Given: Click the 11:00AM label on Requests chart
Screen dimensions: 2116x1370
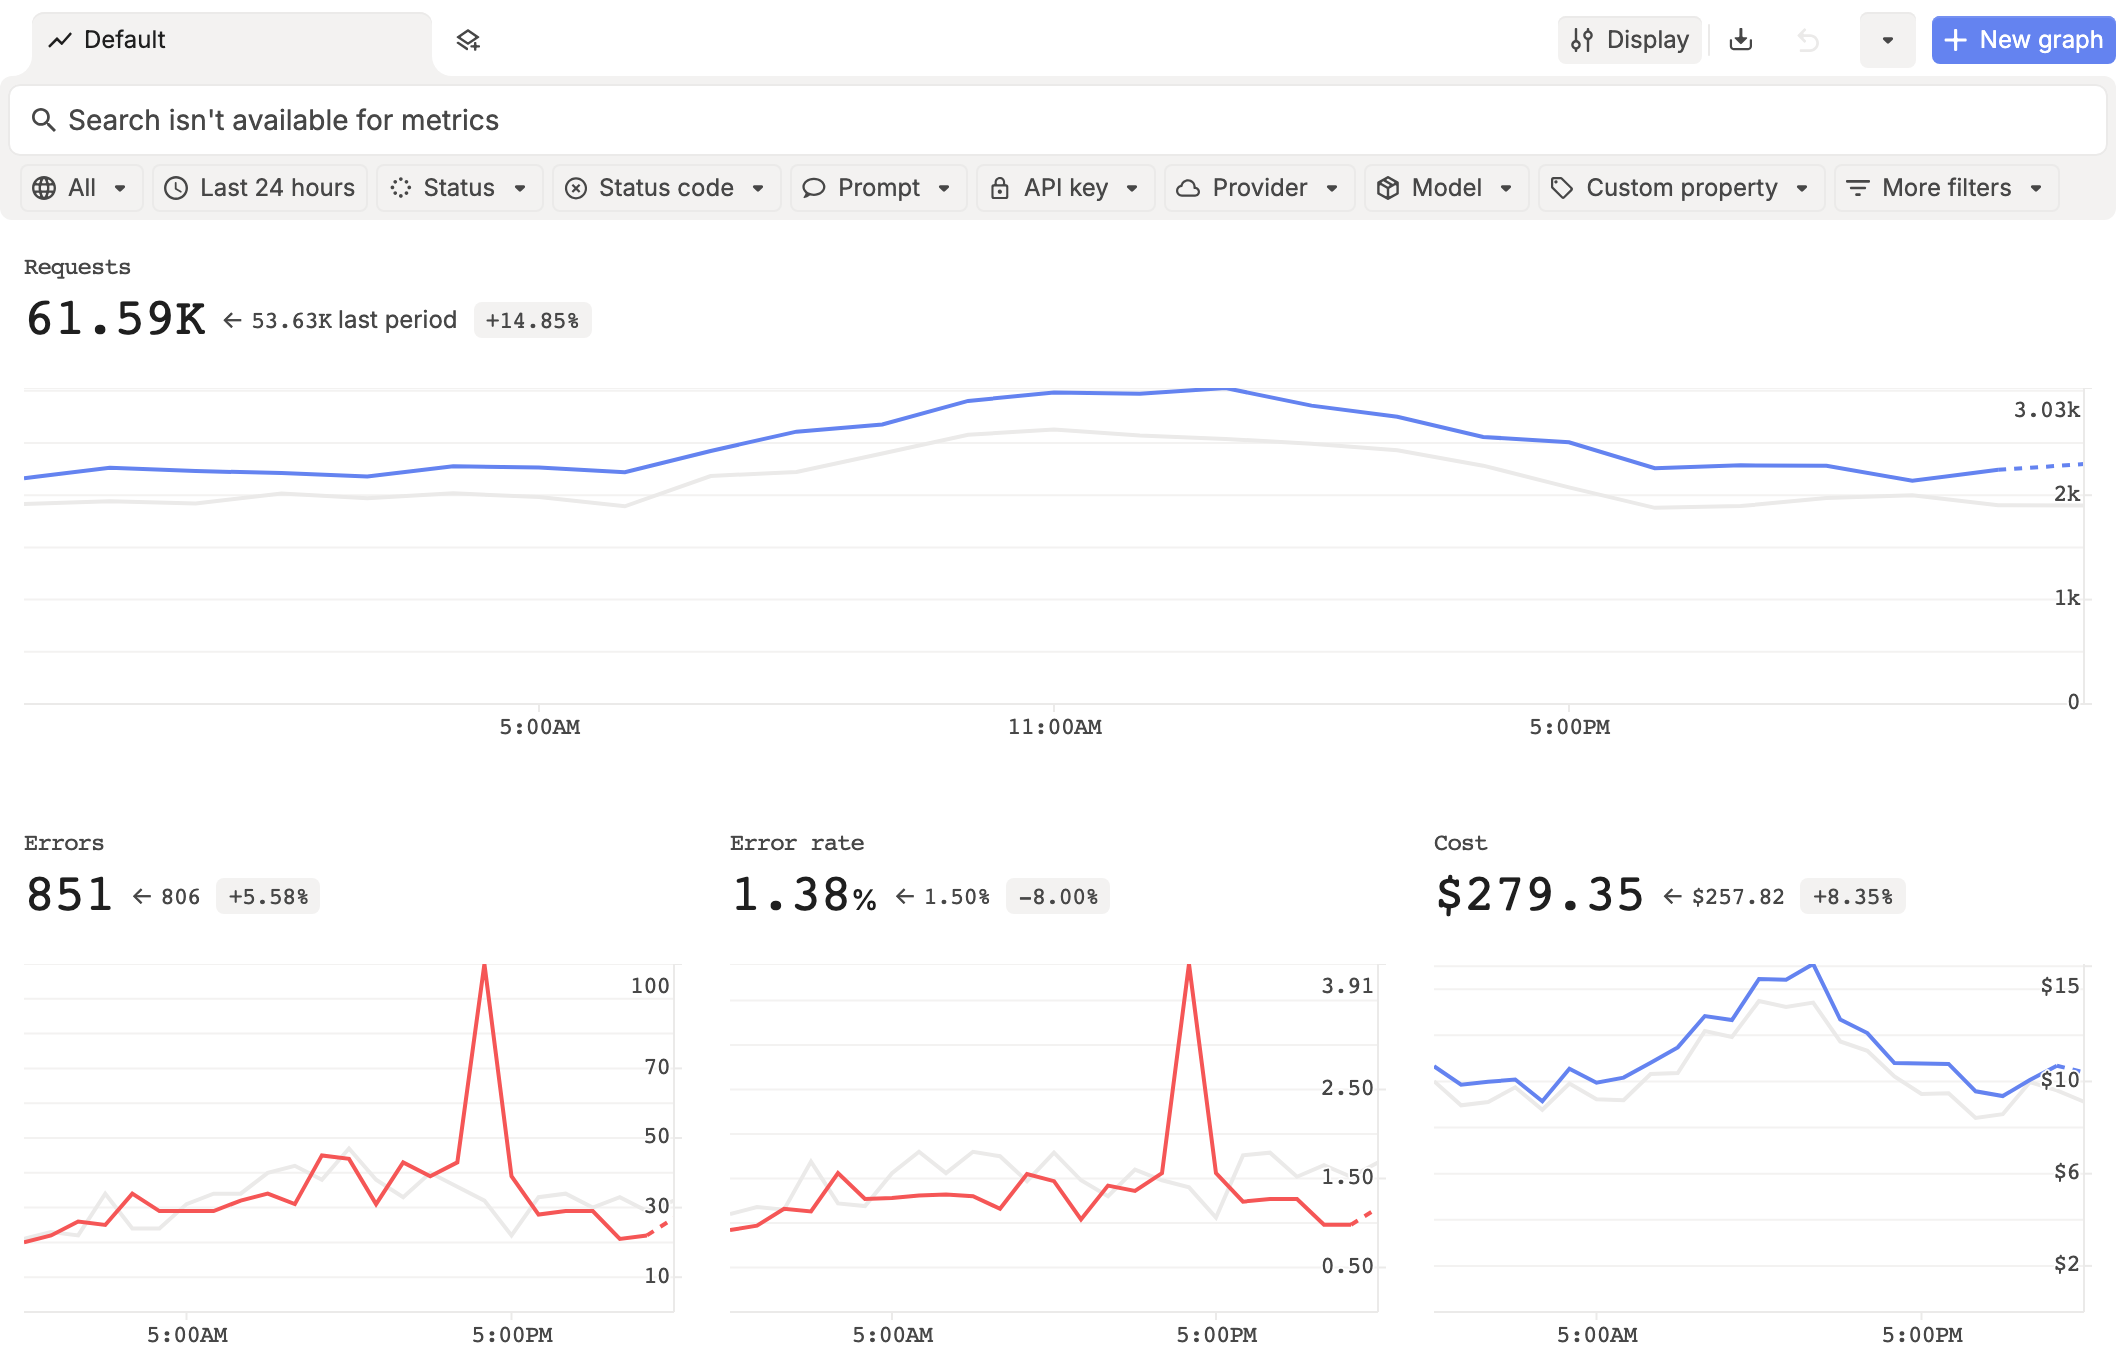Looking at the screenshot, I should 1055,727.
